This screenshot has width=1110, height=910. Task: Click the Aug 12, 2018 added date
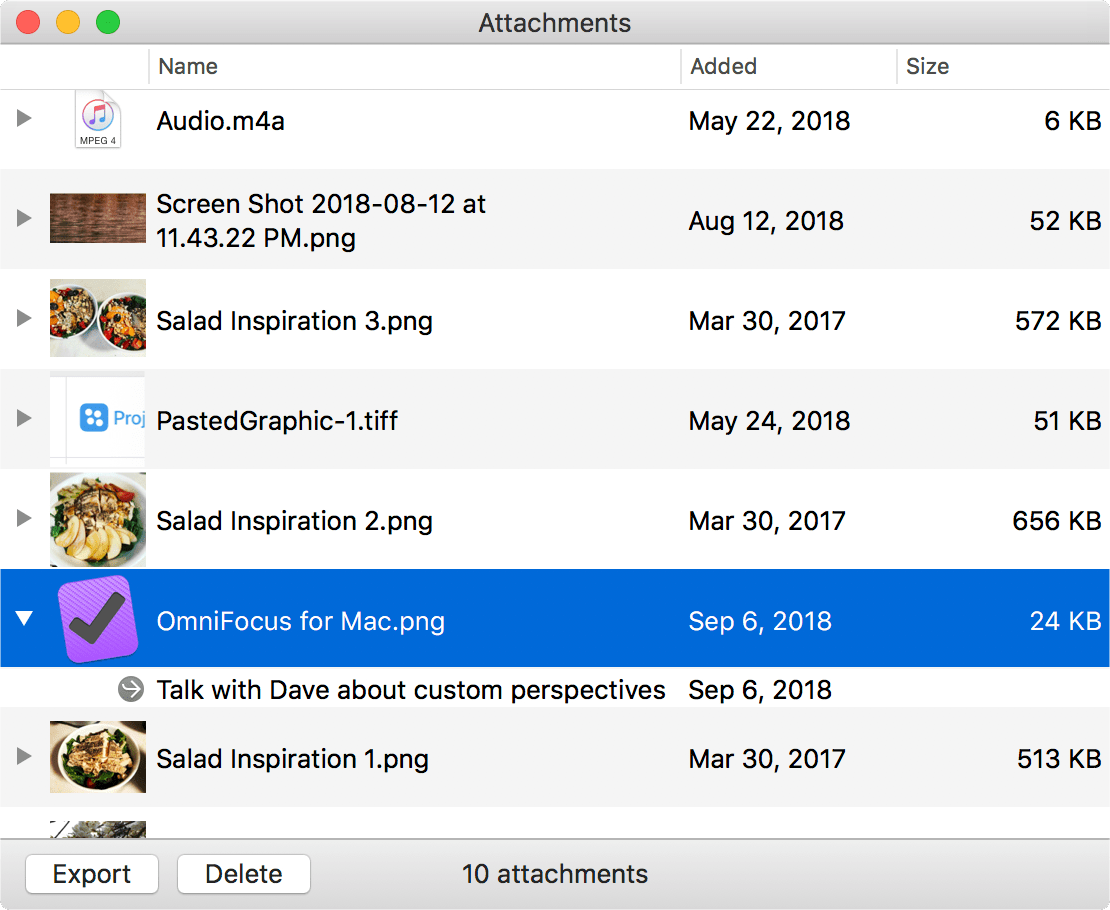766,221
